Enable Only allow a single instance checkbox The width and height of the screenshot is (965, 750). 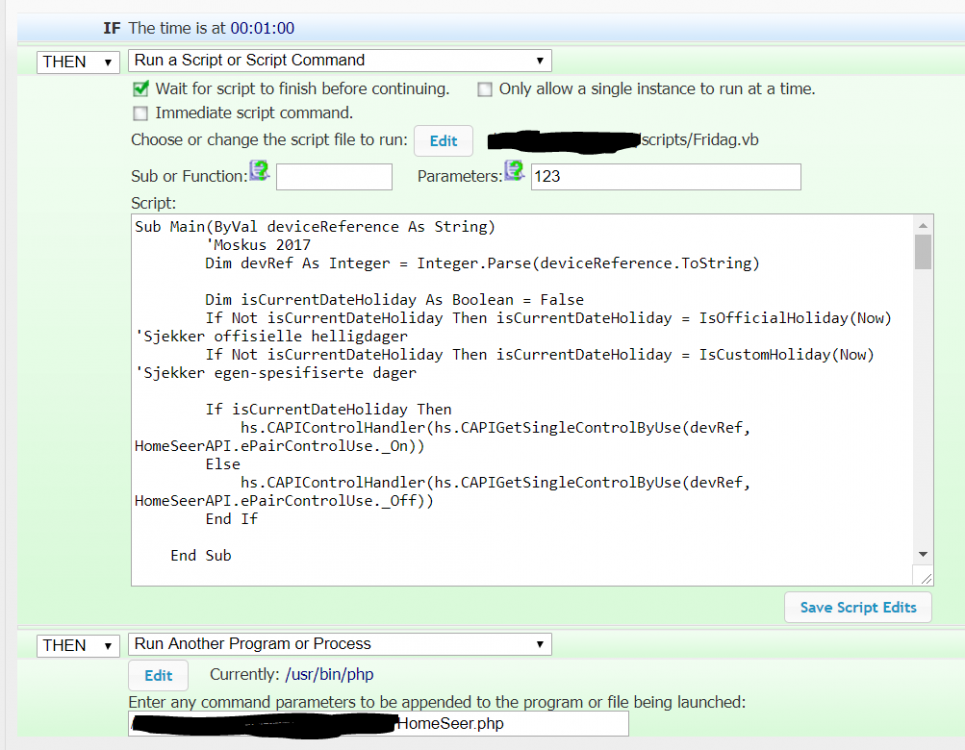(485, 89)
